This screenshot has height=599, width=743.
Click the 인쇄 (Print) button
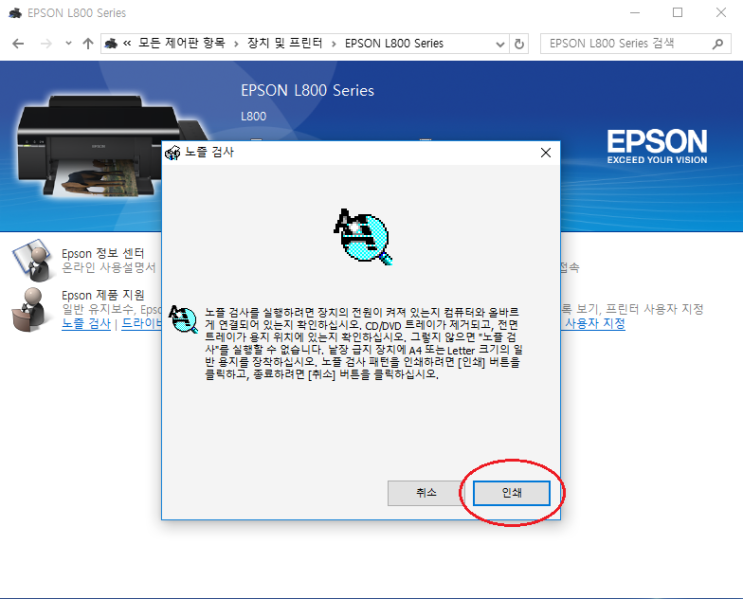point(512,493)
